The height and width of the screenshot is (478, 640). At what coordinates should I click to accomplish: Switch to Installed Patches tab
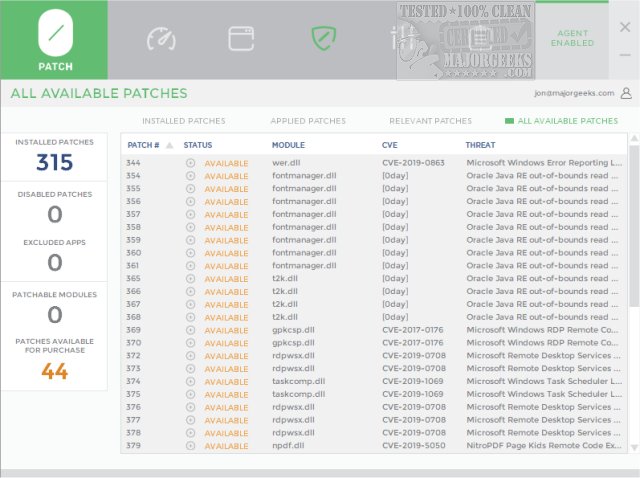pyautogui.click(x=183, y=121)
